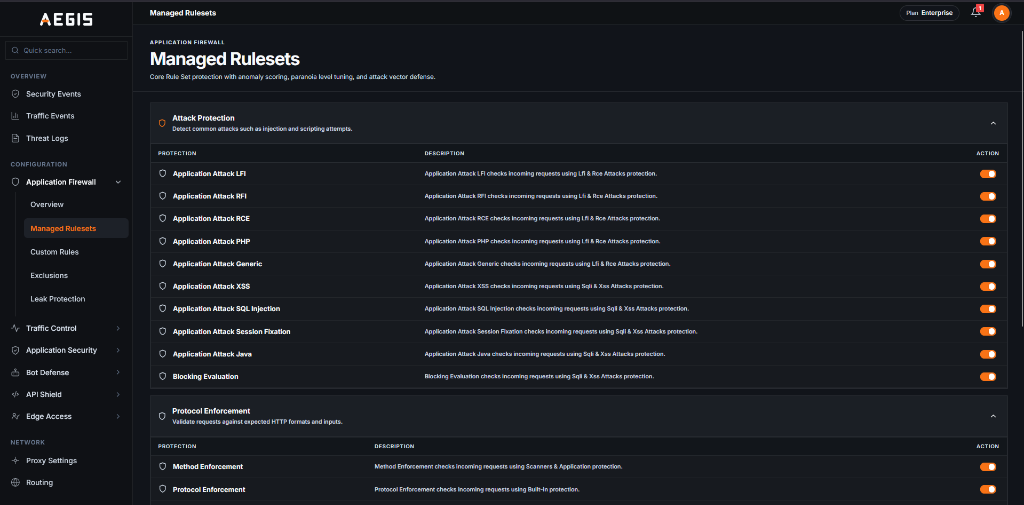Click Traffic Events chart icon
Viewport: 1024px width, 505px height.
pyautogui.click(x=16, y=116)
